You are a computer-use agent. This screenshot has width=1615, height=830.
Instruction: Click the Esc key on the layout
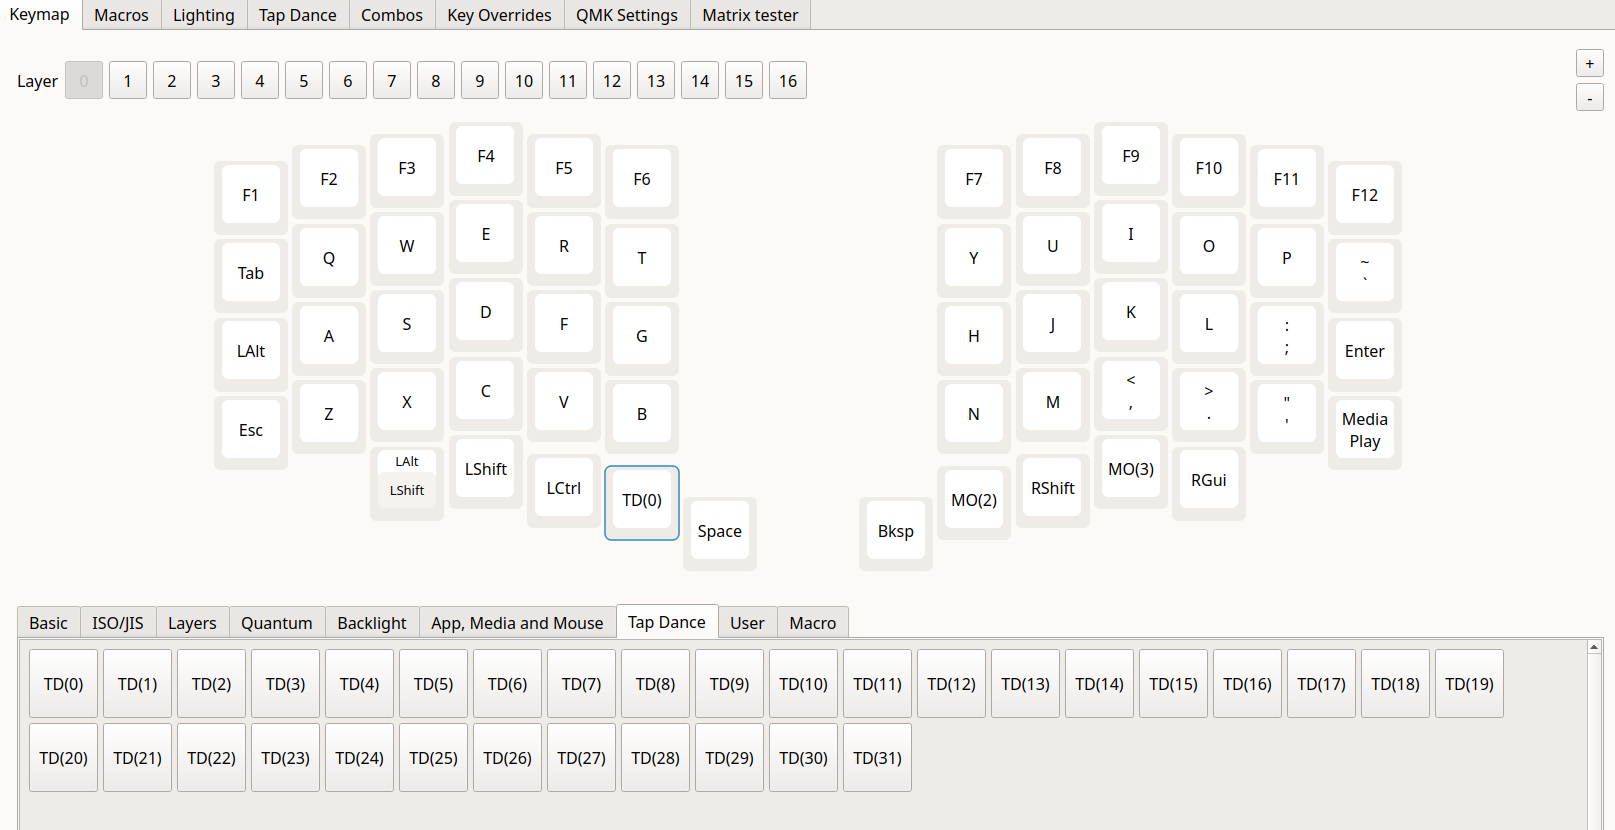click(x=250, y=430)
